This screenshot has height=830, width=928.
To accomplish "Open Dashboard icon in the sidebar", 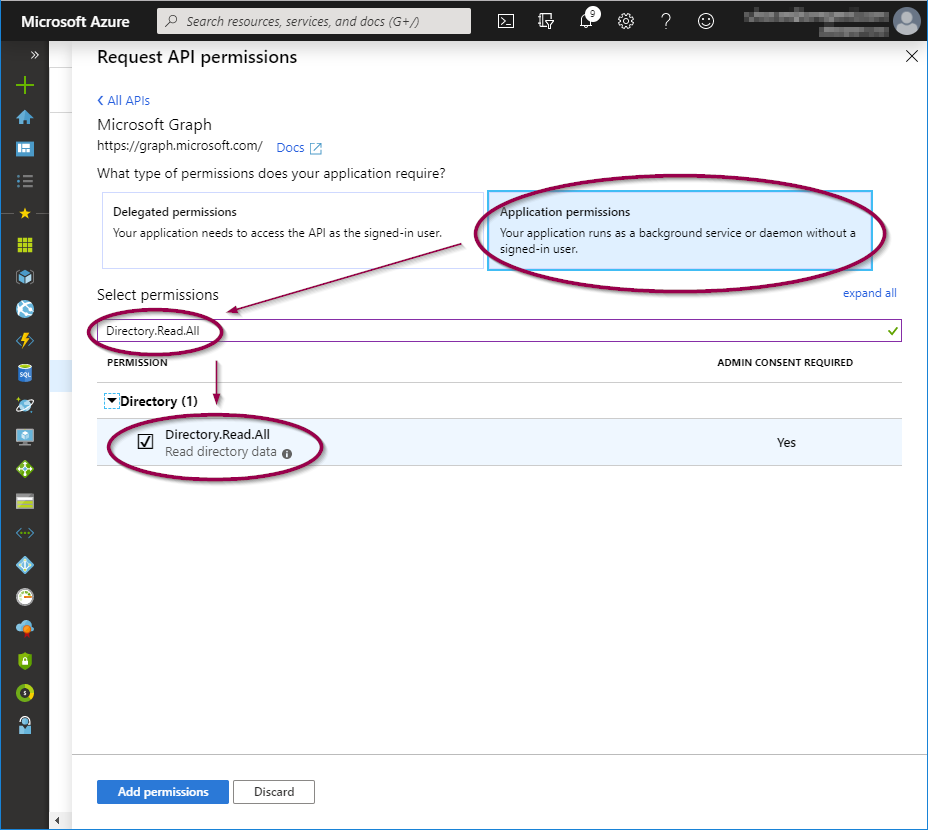I will 25,149.
